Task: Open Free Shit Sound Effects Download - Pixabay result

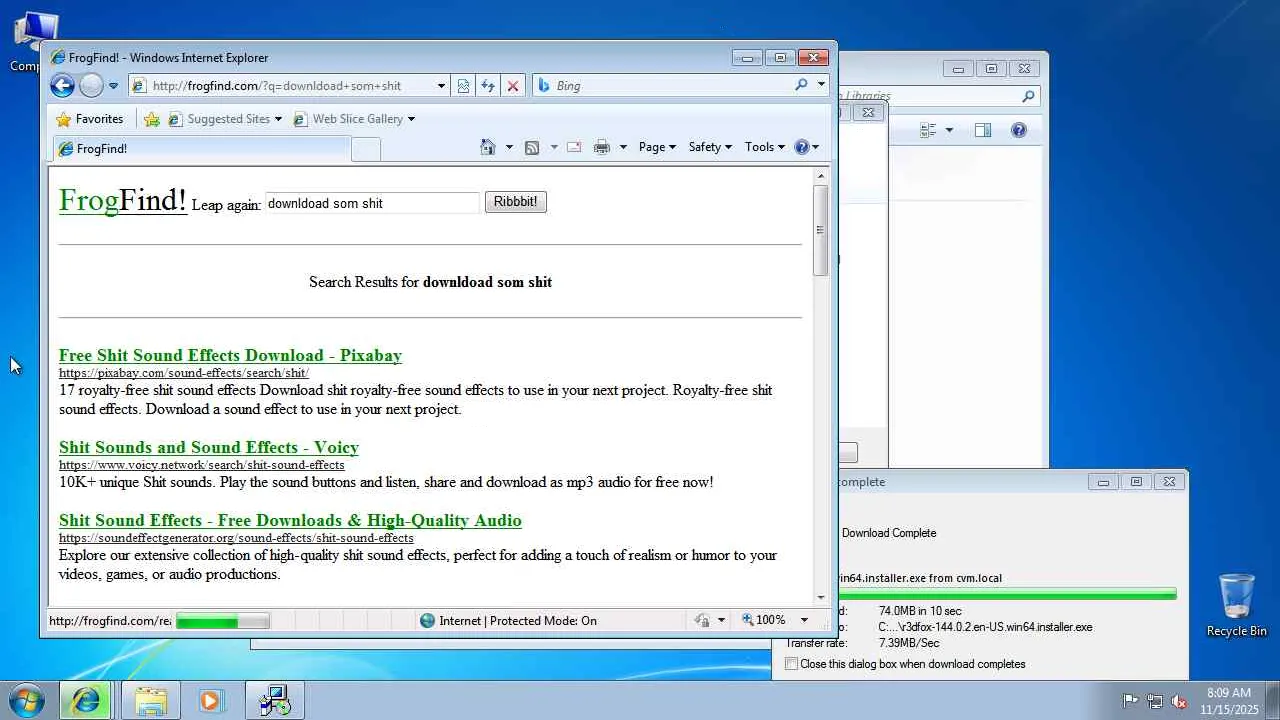Action: (230, 355)
